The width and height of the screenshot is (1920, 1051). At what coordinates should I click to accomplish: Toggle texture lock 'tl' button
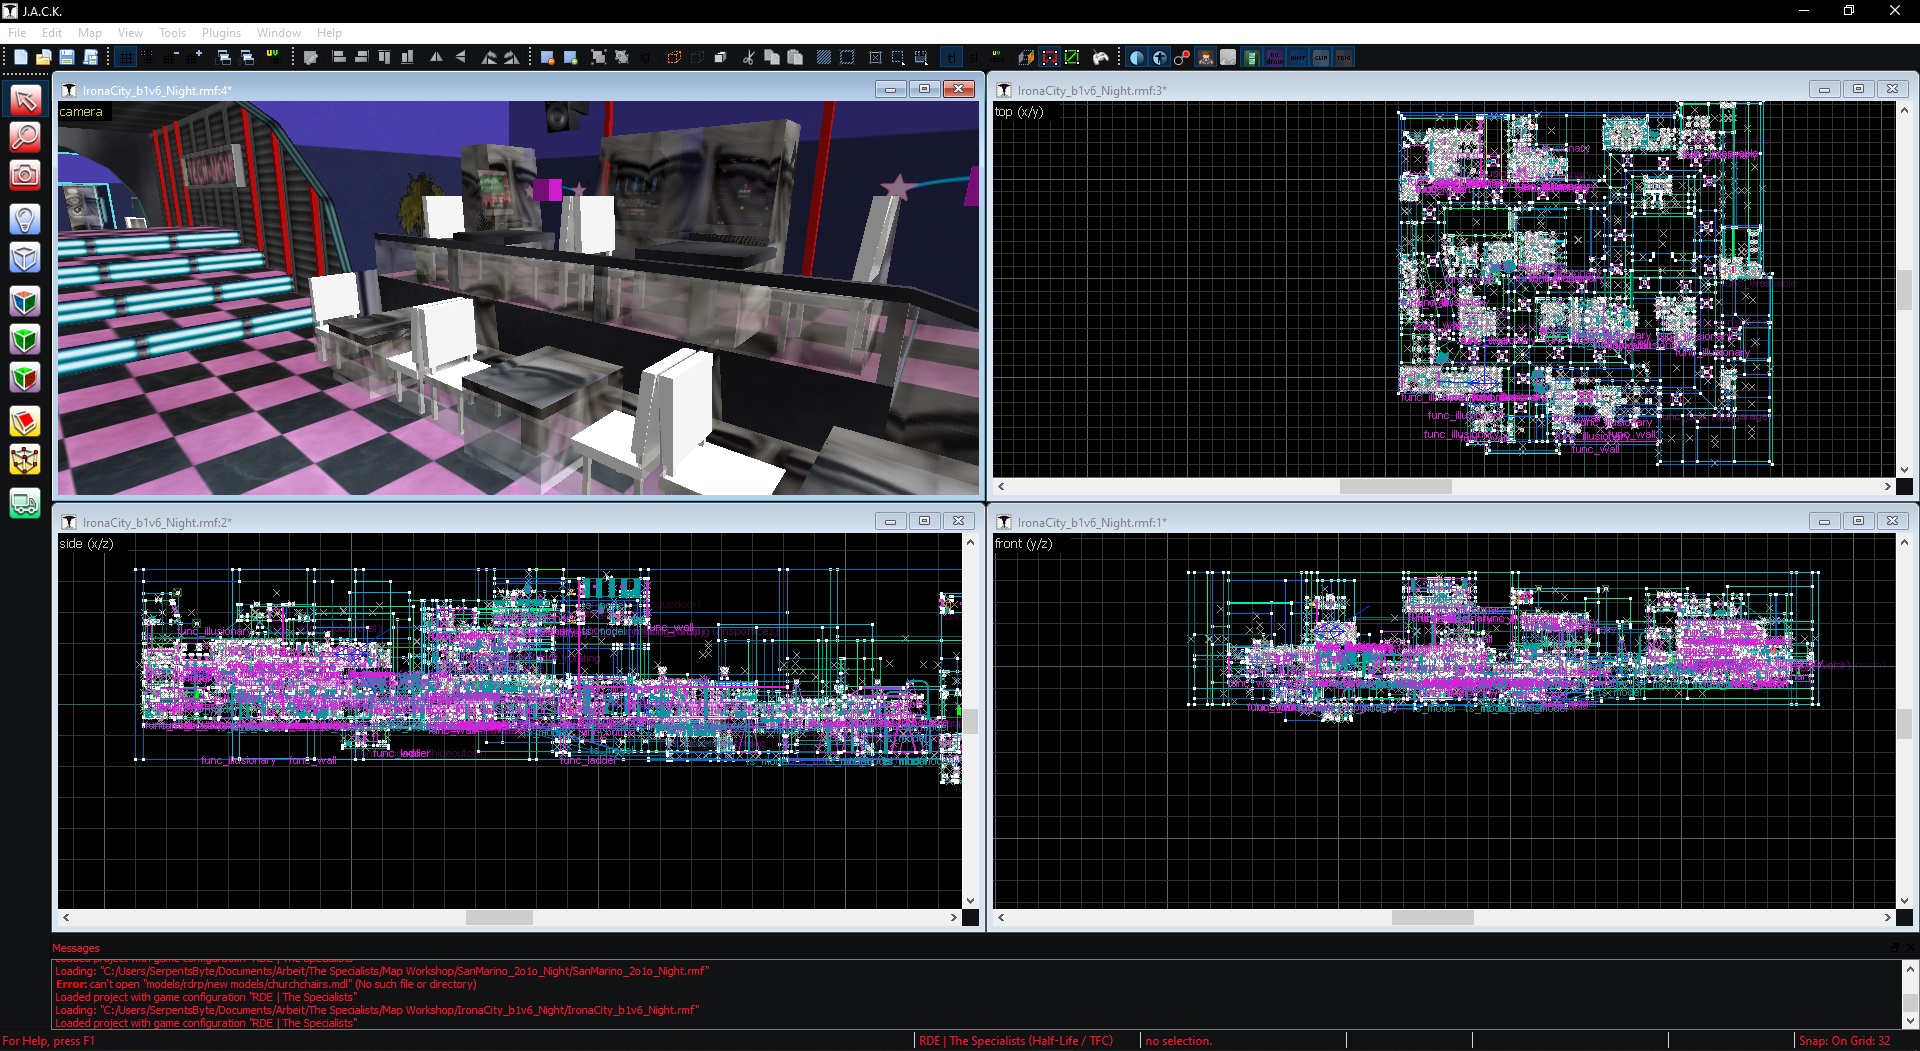click(x=951, y=58)
